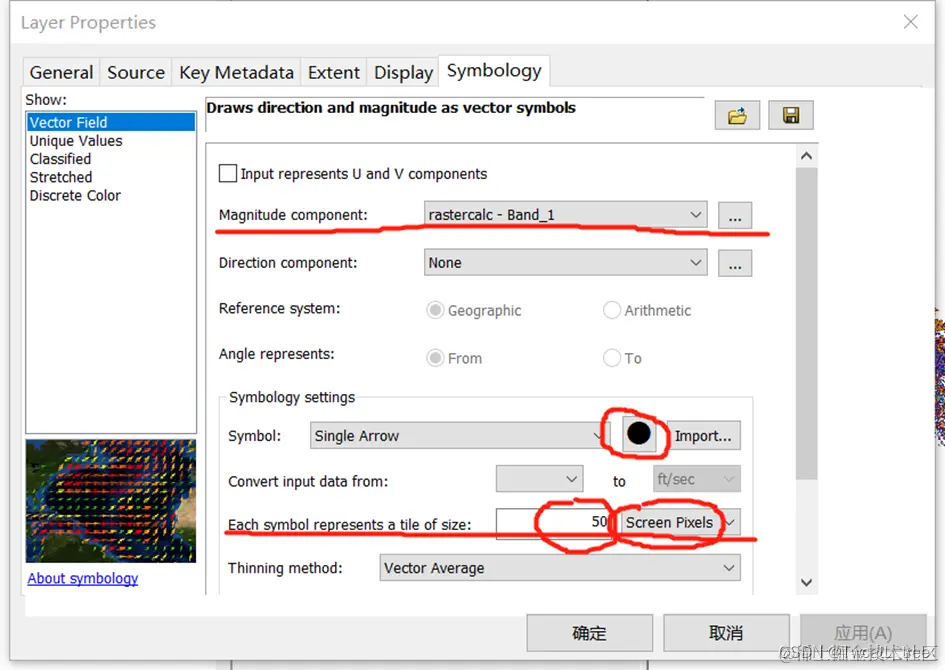Viewport: 945px width, 670px height.
Task: Cancel with the 取消 button
Action: (726, 633)
